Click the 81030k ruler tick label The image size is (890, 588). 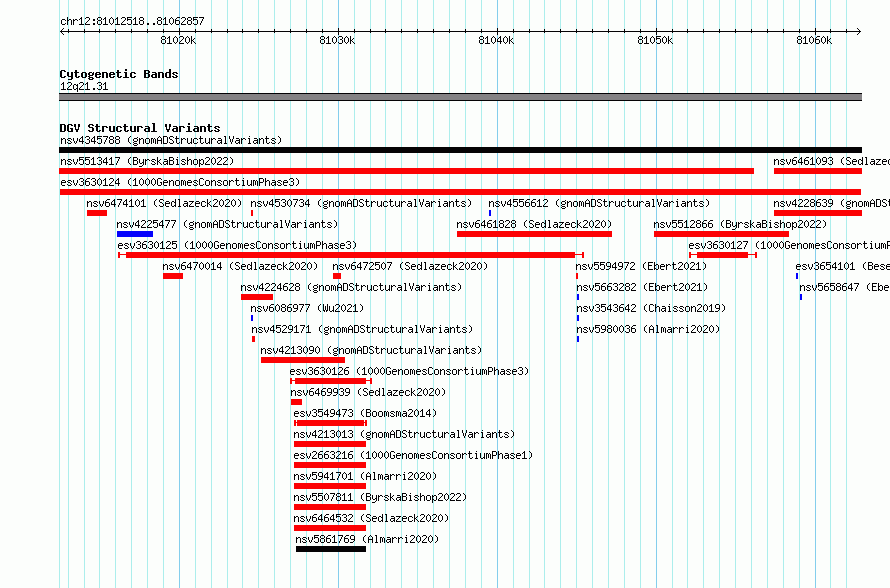pos(337,40)
